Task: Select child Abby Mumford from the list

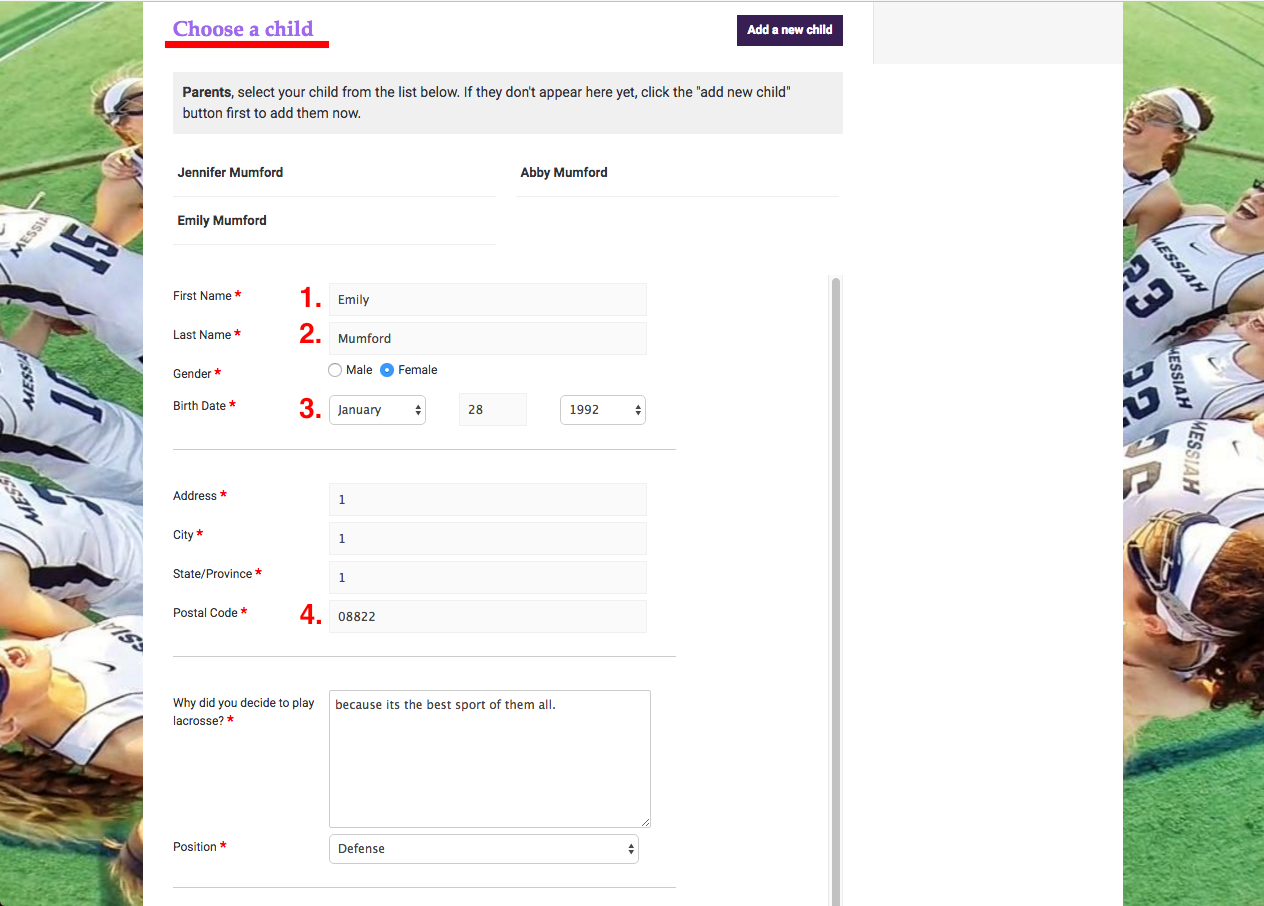Action: [563, 172]
